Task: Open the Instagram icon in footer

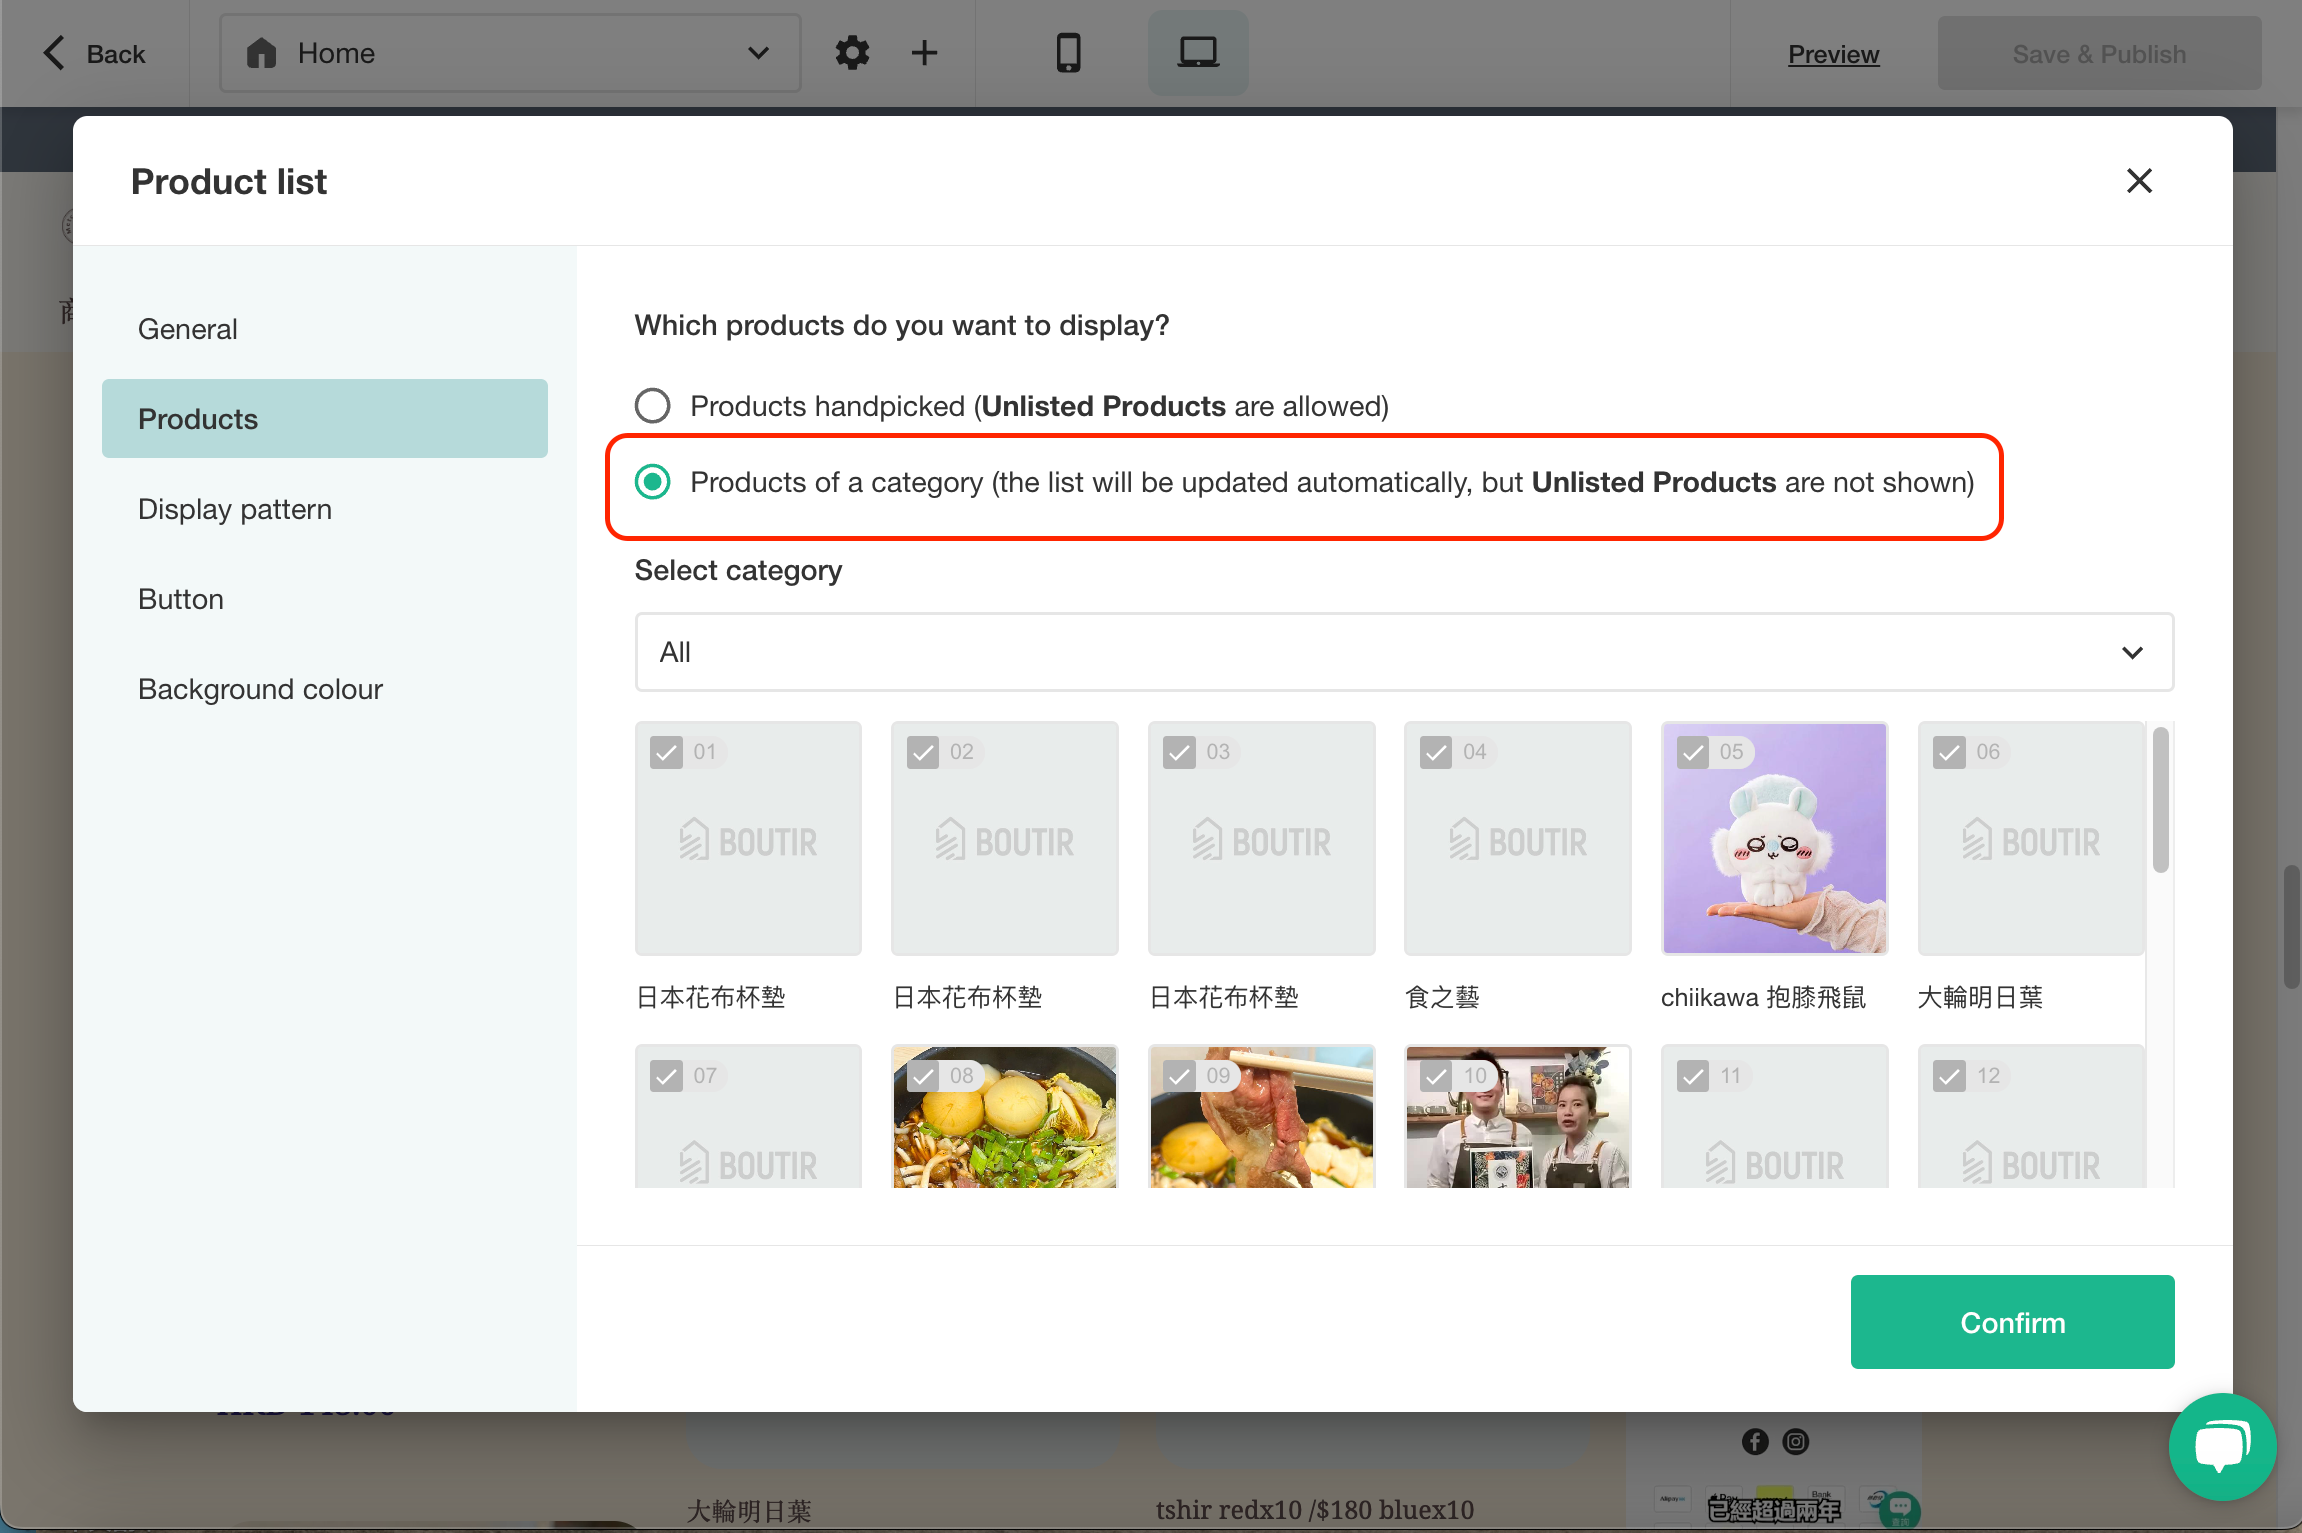Action: click(x=1796, y=1441)
